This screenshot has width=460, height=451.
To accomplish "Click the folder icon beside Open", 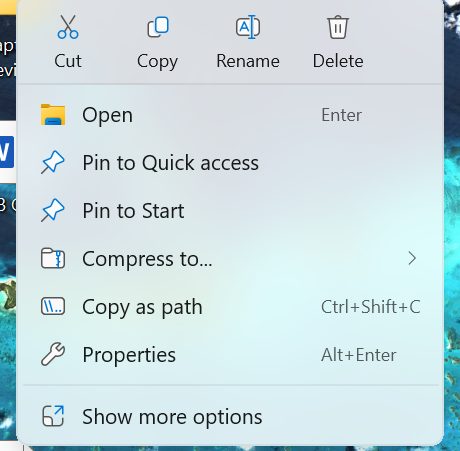I will [53, 115].
